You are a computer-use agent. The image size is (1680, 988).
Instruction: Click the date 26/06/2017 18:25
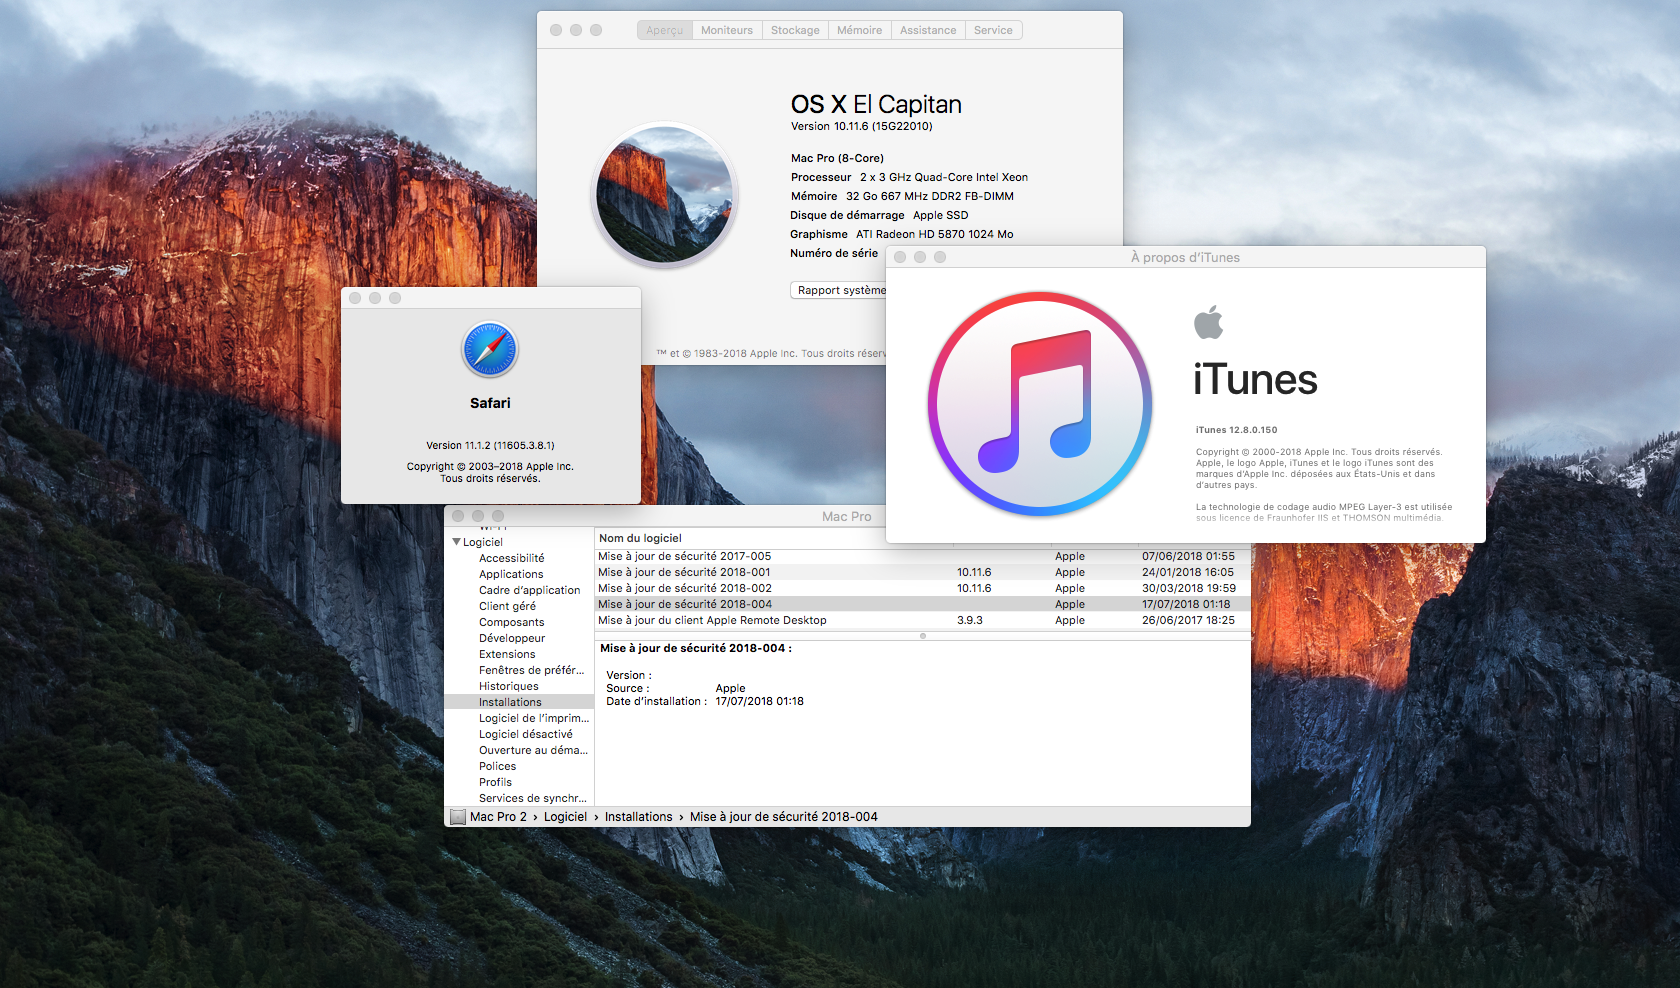click(1188, 620)
